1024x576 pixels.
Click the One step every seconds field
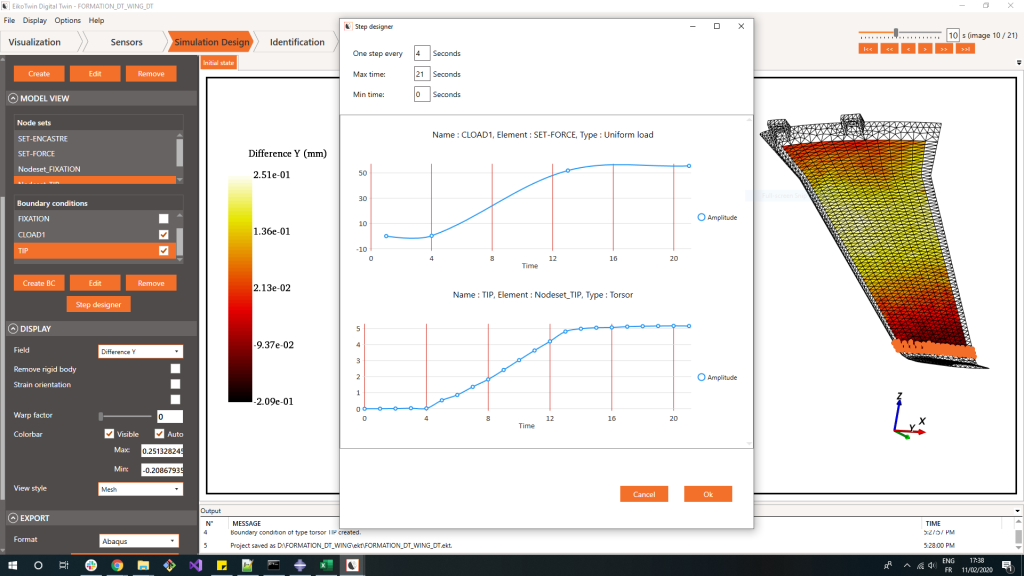pyautogui.click(x=422, y=54)
